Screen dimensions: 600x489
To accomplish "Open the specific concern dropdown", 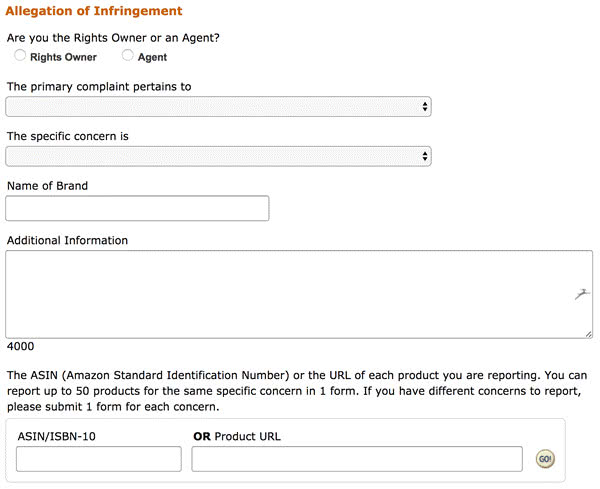I will tap(218, 156).
